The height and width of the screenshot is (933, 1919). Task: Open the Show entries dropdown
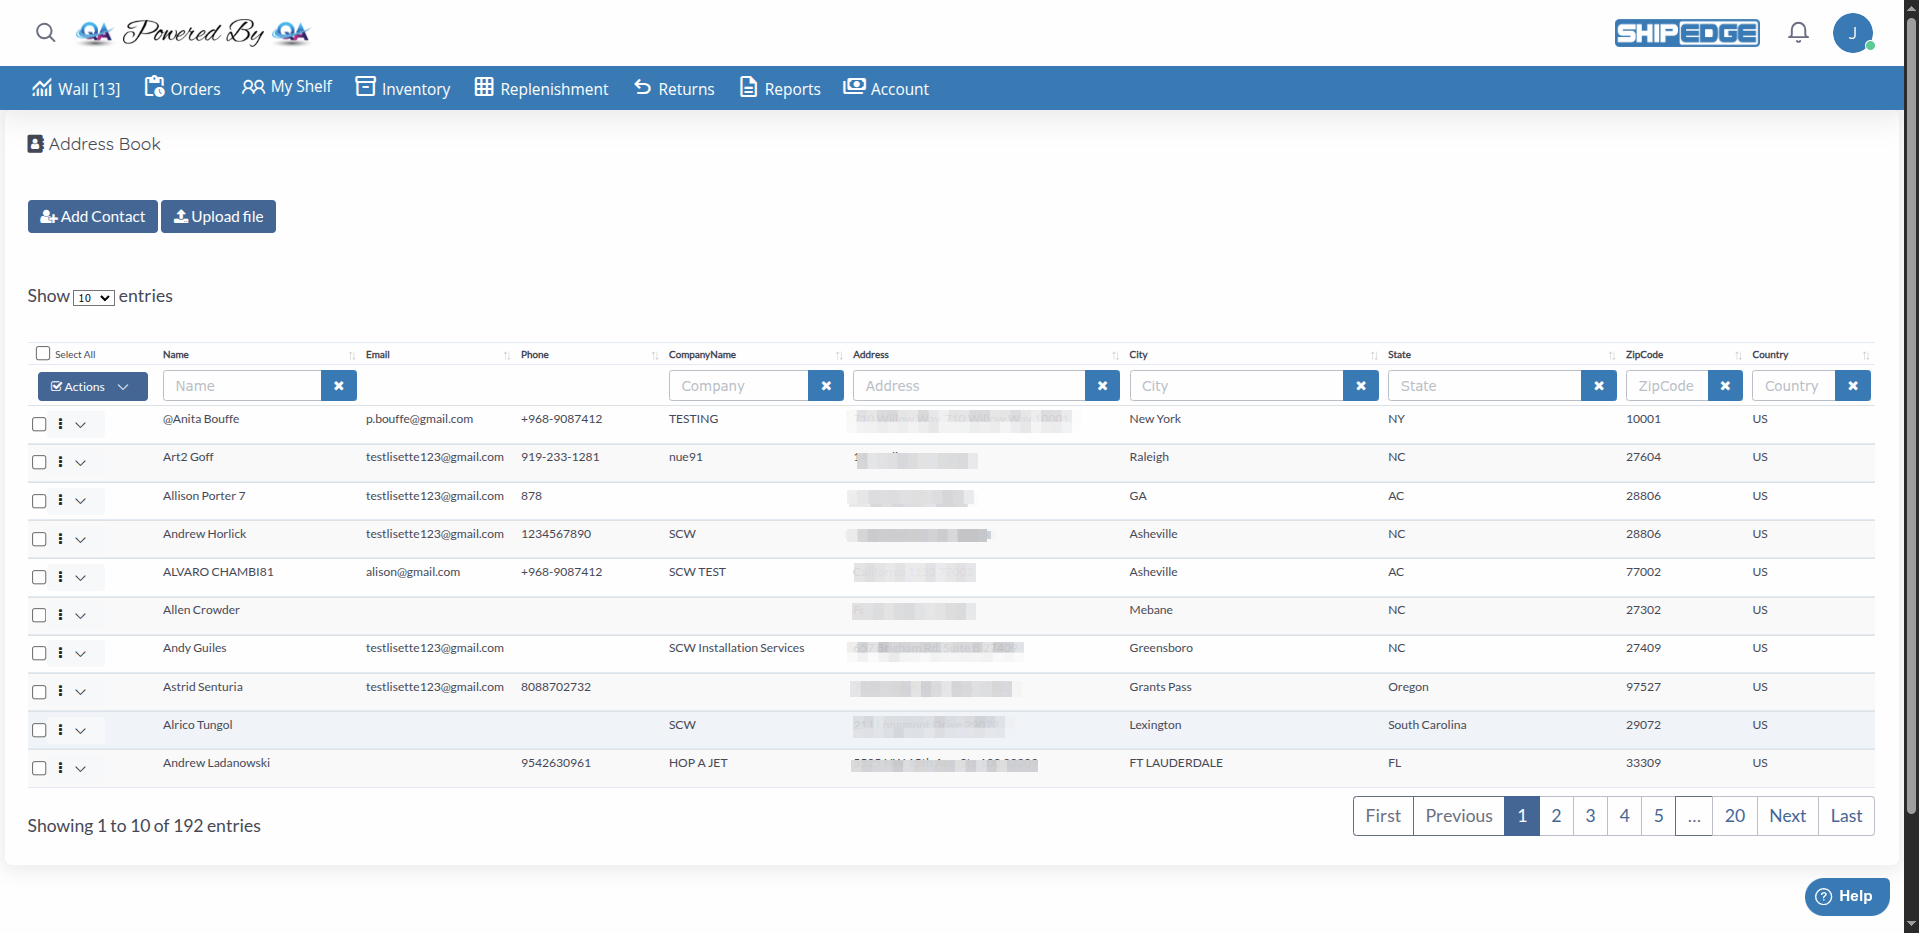point(93,297)
